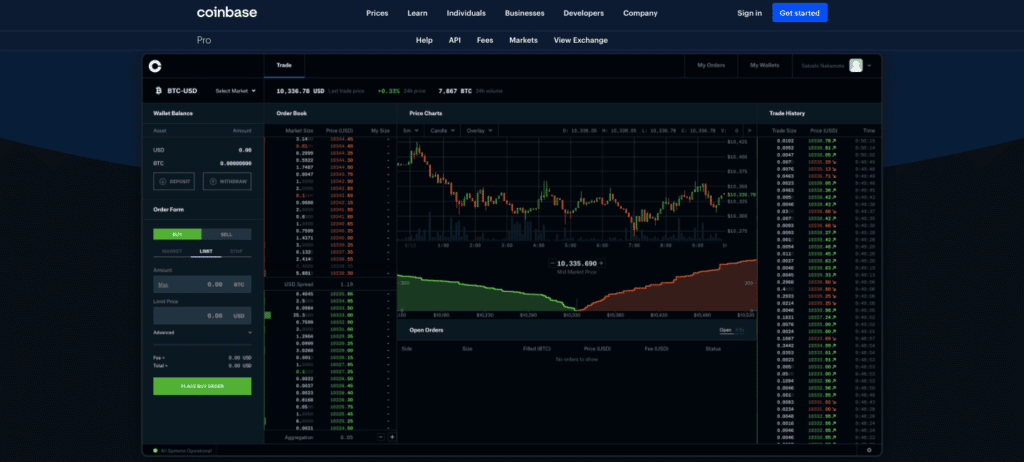Open the Select Market dropdown
Image resolution: width=1024 pixels, height=462 pixels.
click(x=235, y=90)
